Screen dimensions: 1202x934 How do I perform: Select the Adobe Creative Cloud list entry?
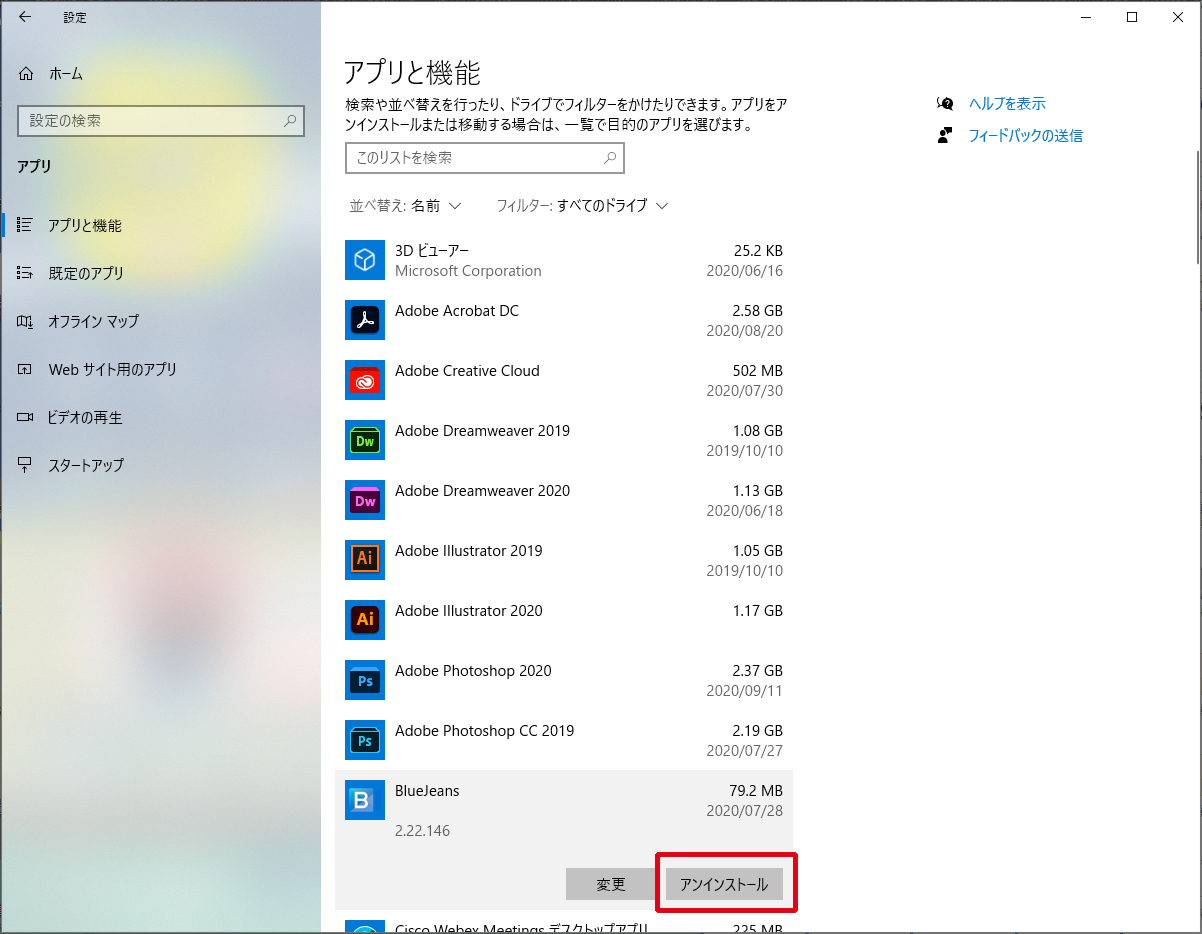pos(564,380)
